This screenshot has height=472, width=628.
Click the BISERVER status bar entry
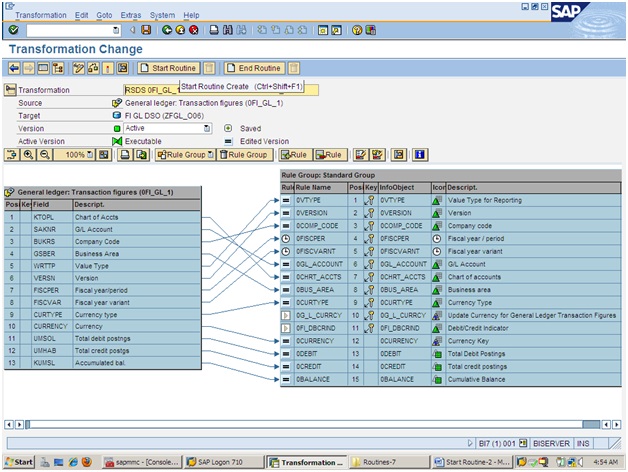[551, 443]
